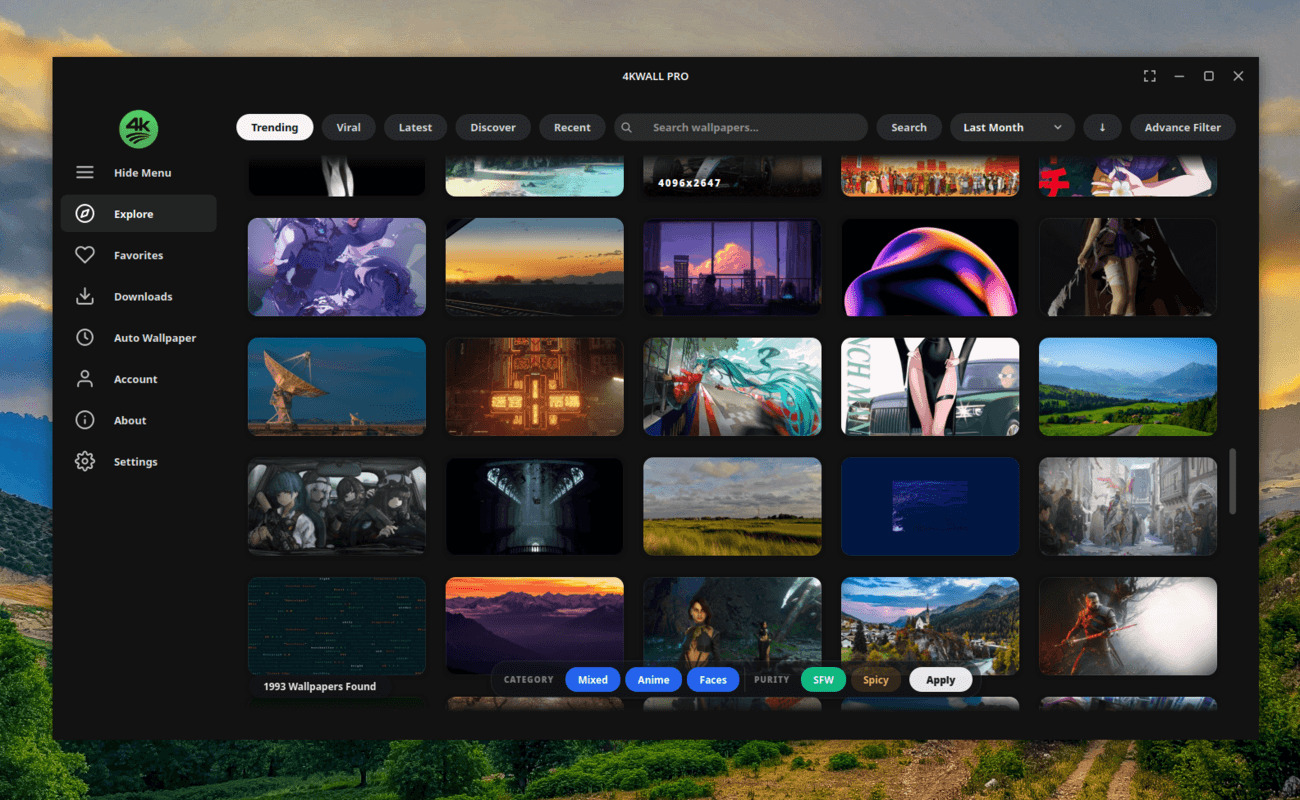Click the hamburger Hide Menu icon
Image resolution: width=1300 pixels, height=800 pixels.
click(x=85, y=173)
